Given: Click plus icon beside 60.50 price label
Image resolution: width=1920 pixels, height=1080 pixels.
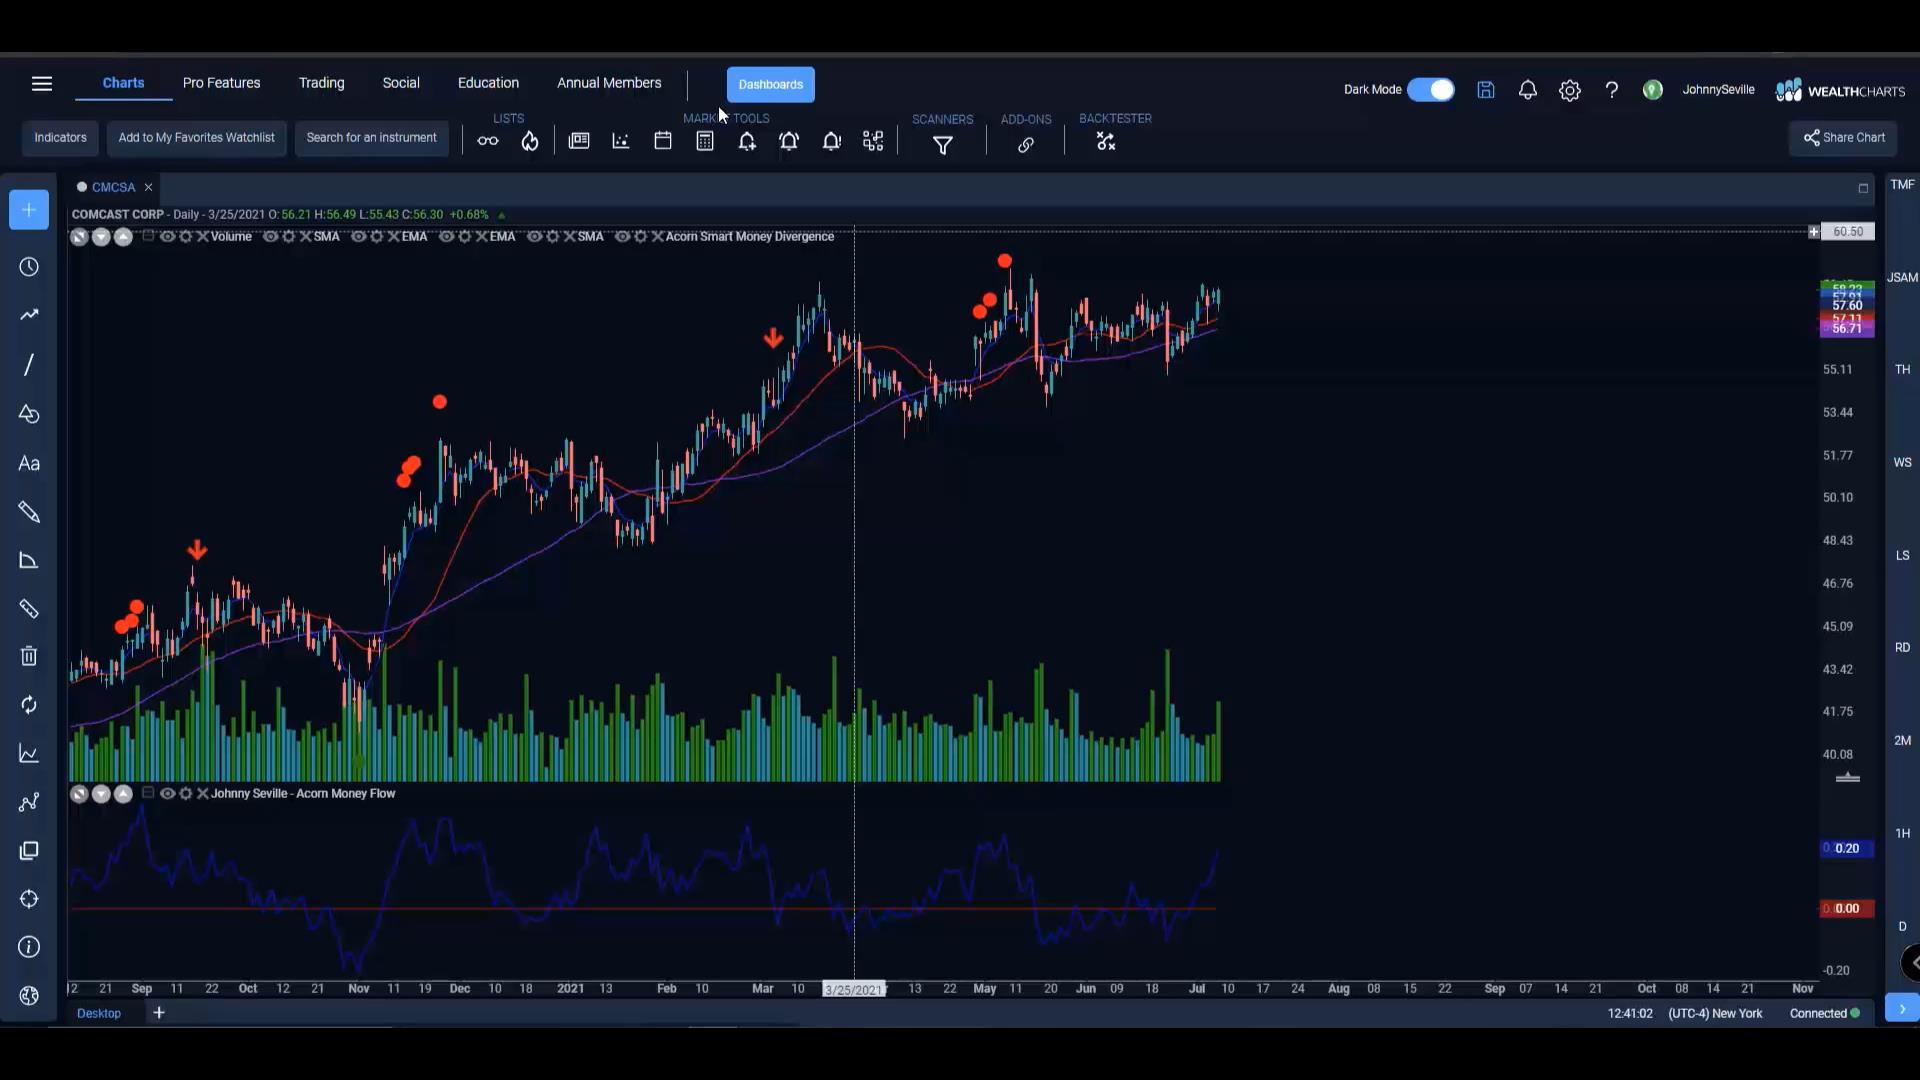Looking at the screenshot, I should pyautogui.click(x=1814, y=232).
